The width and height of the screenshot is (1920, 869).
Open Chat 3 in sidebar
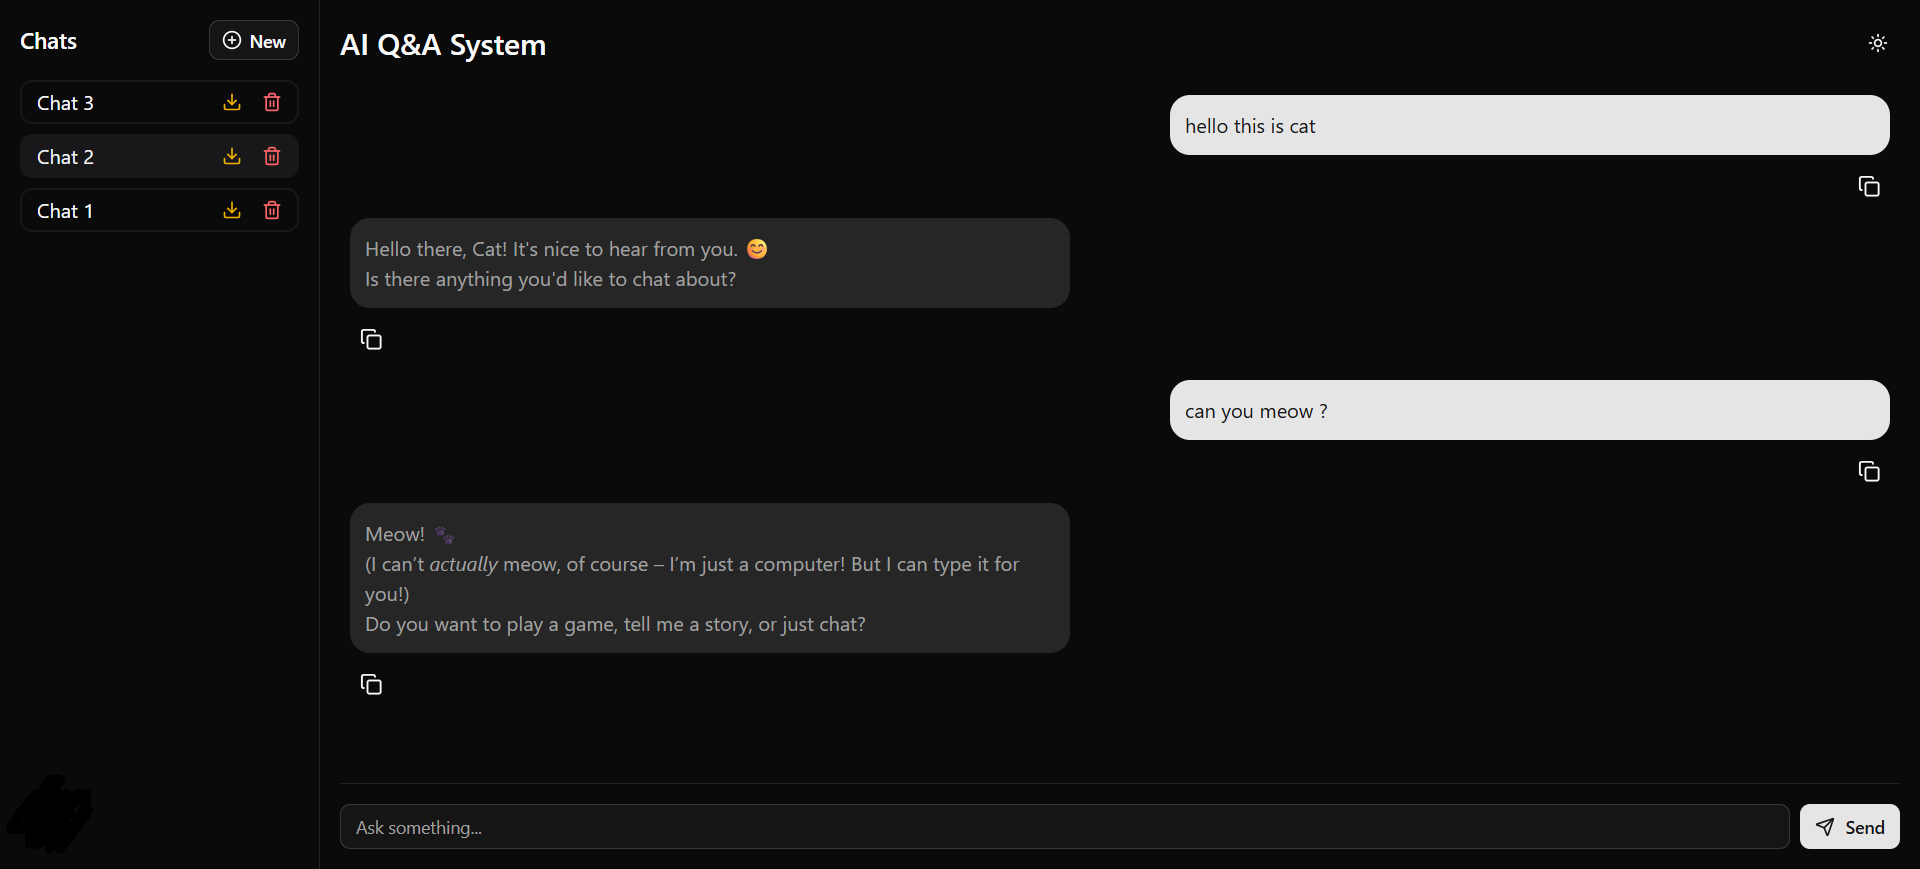[x=110, y=103]
